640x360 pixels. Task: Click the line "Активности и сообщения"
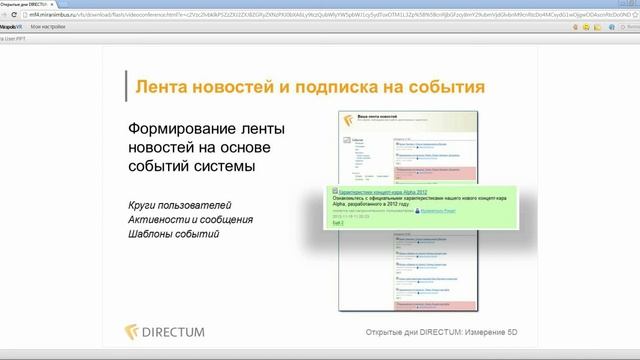(x=191, y=220)
